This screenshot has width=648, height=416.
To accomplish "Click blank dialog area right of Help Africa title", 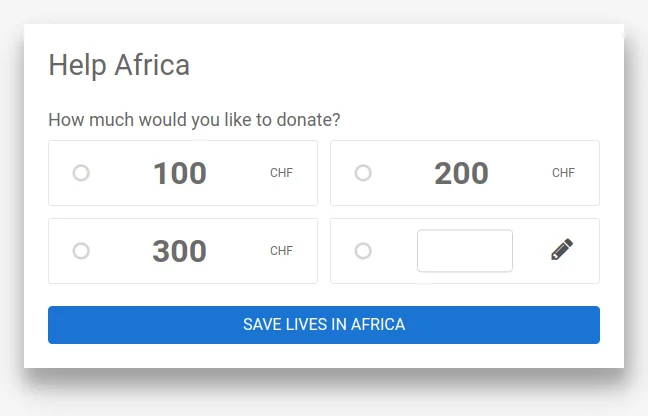I will coord(405,65).
